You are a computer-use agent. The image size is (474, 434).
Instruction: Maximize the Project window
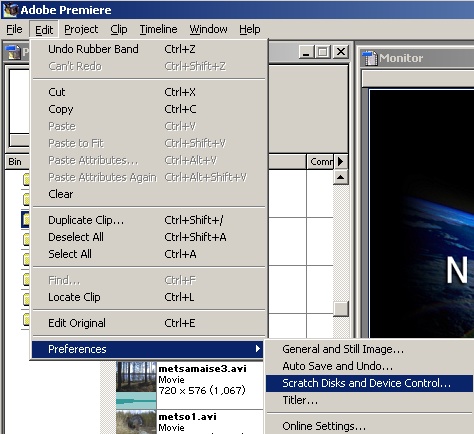coord(323,52)
